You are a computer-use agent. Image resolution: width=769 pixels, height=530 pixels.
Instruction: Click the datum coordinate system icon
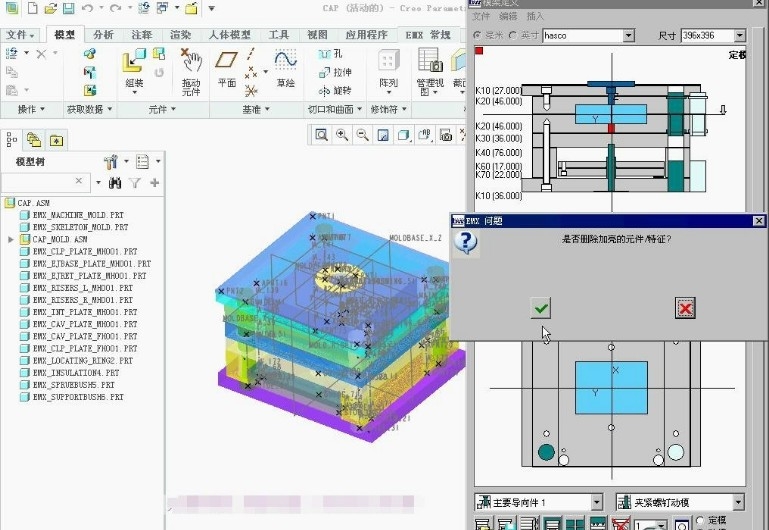point(251,90)
